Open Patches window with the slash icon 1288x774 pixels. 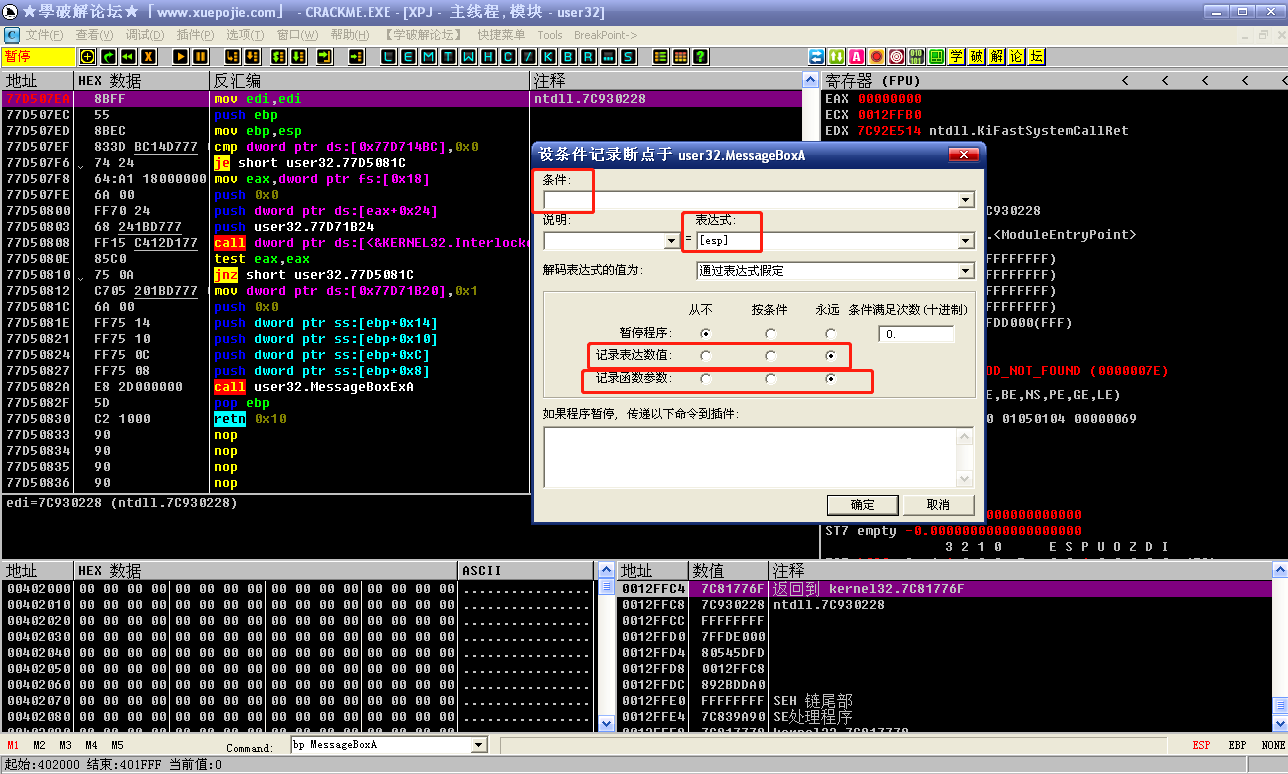pos(528,57)
